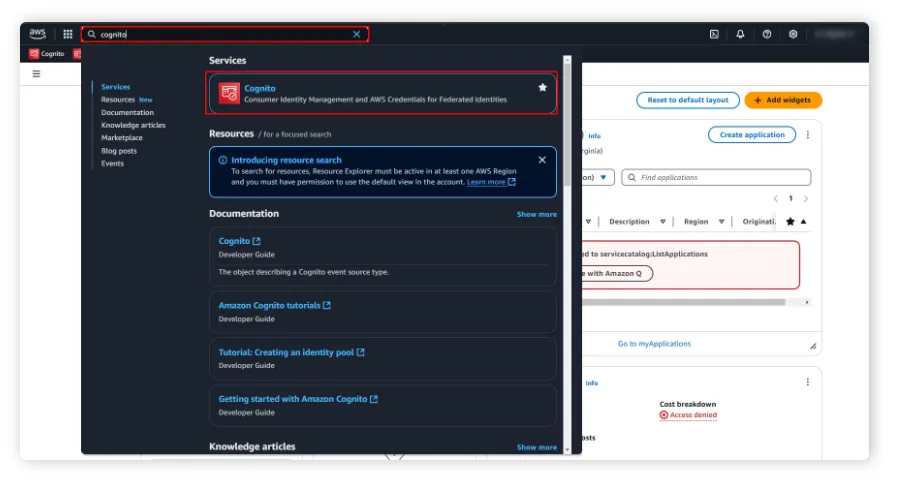Image resolution: width=902 pixels, height=480 pixels.
Task: Open the Cognito service result
Action: point(382,93)
